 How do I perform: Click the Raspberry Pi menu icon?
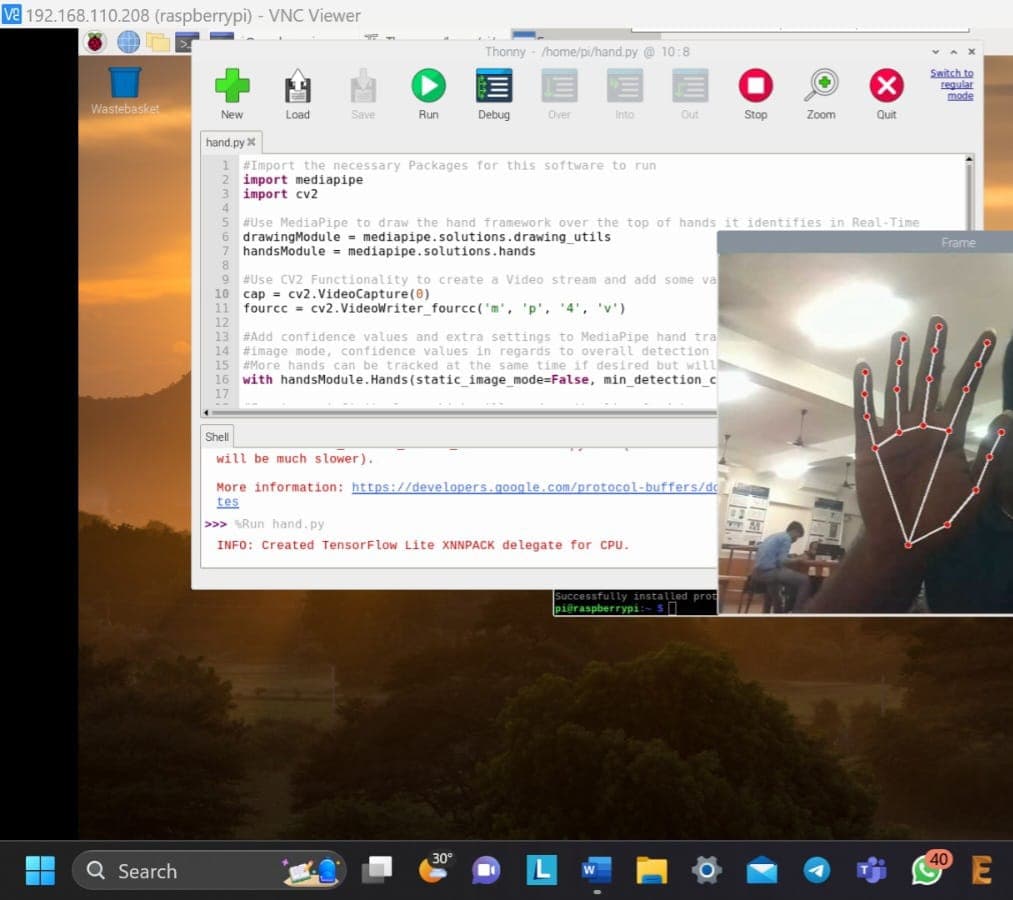pyautogui.click(x=95, y=43)
